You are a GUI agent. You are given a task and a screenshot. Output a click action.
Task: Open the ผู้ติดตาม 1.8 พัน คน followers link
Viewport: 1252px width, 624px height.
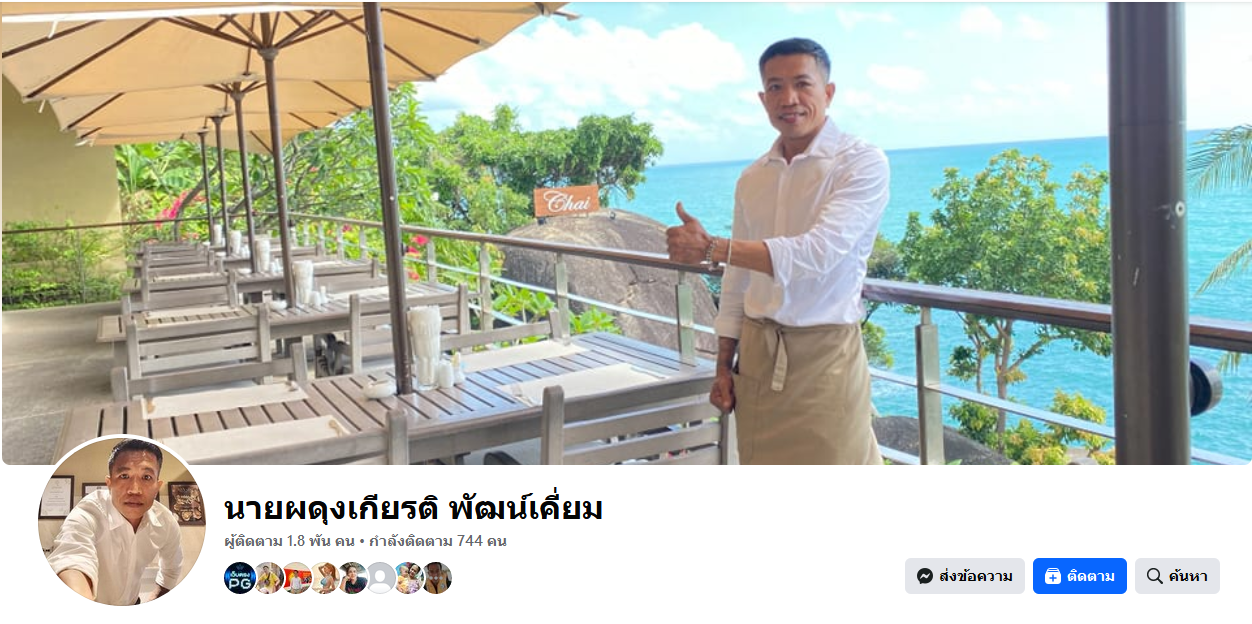coord(290,541)
